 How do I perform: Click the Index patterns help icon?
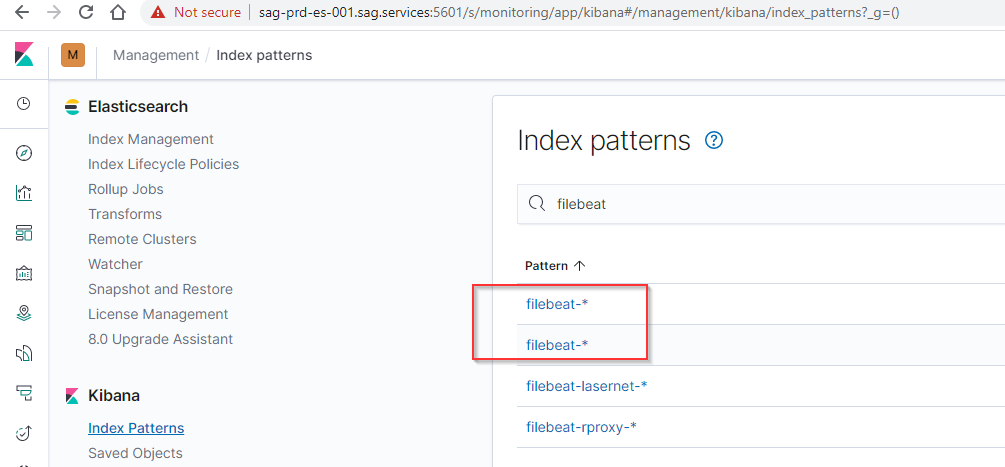[714, 141]
